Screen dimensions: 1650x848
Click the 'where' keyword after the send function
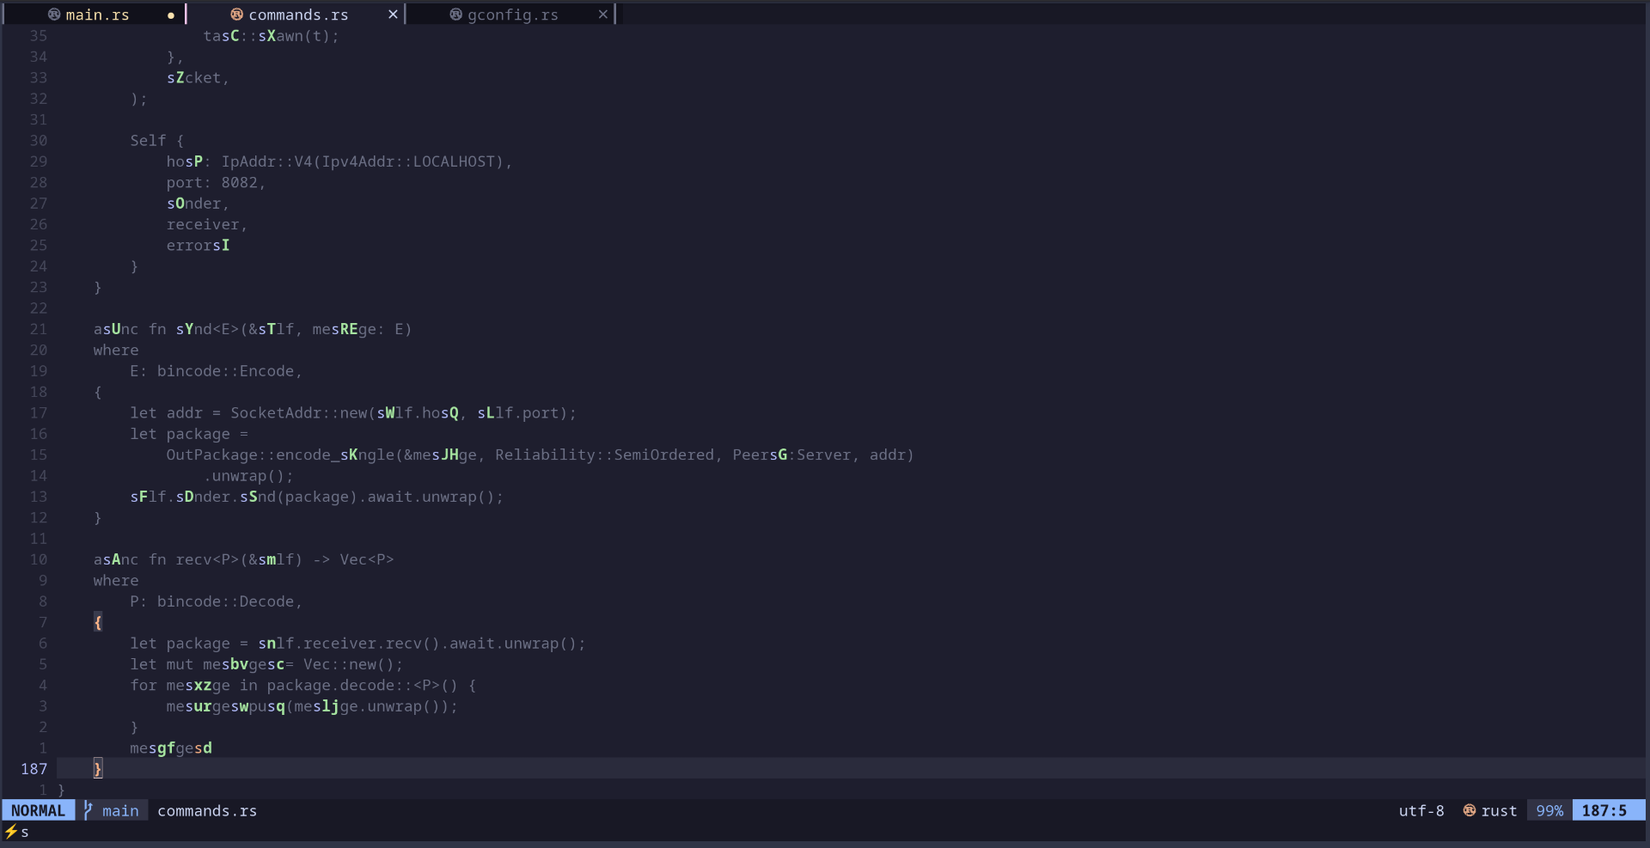[x=116, y=350]
